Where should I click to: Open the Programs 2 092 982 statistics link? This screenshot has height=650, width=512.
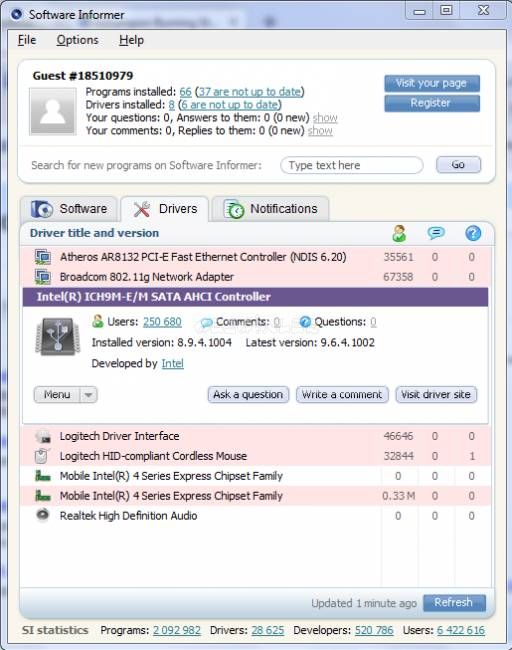pyautogui.click(x=177, y=630)
